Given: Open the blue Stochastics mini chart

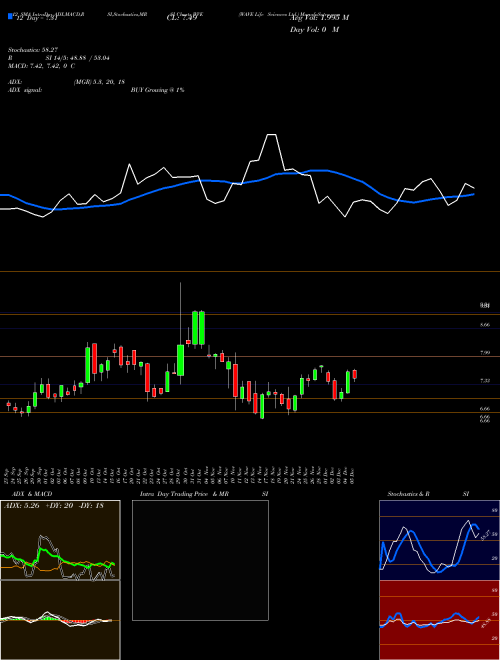Looking at the screenshot, I should pyautogui.click(x=439, y=540).
